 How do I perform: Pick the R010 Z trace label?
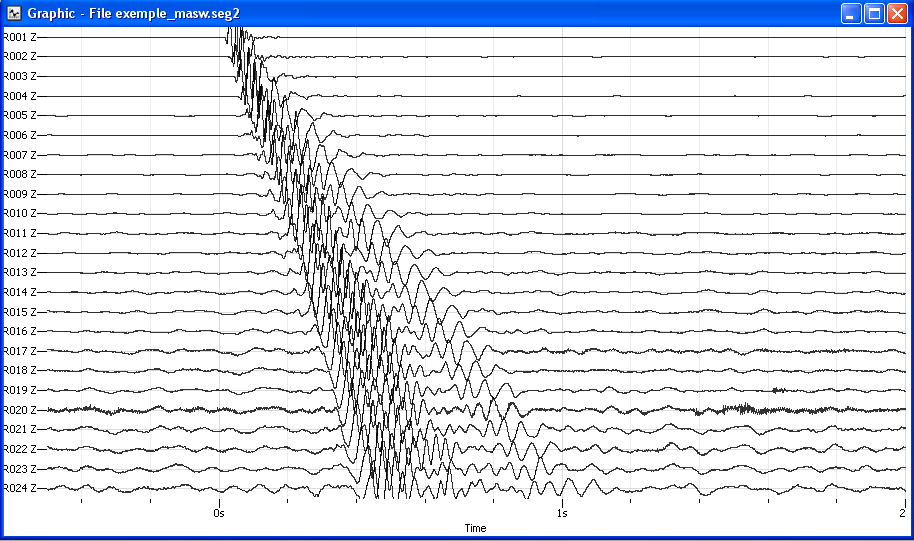pyautogui.click(x=20, y=213)
